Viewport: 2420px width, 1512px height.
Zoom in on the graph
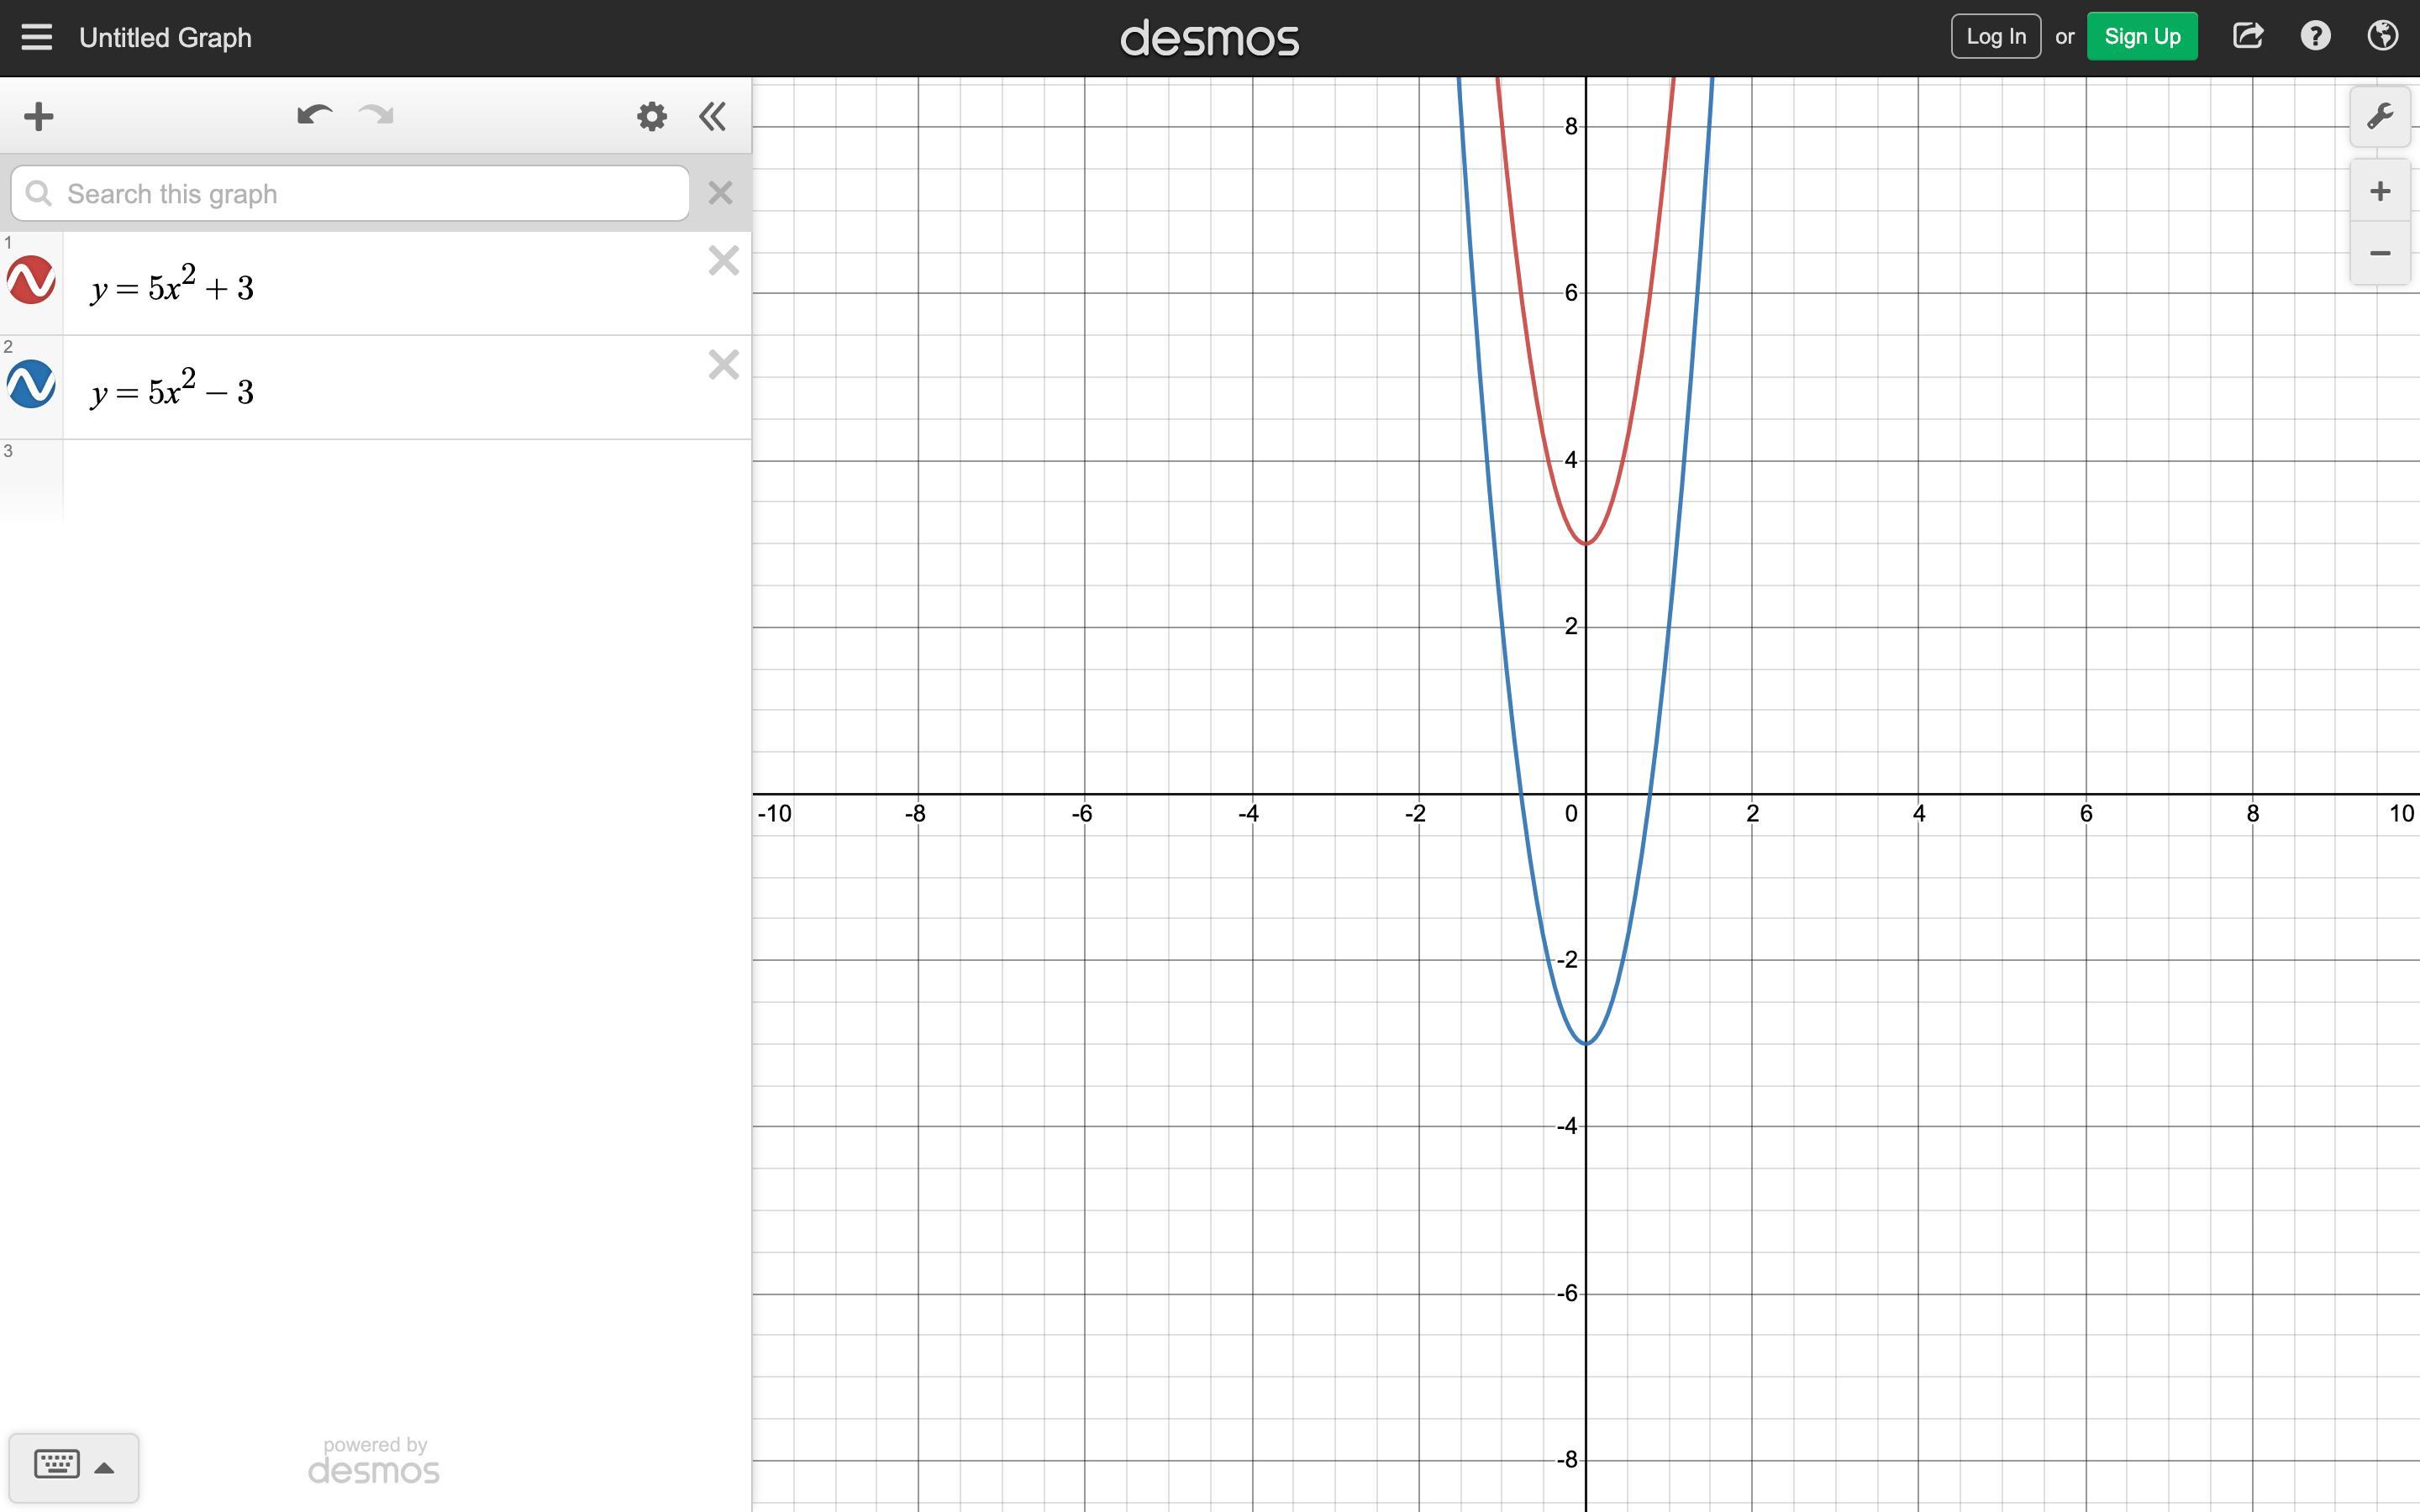coord(2379,191)
